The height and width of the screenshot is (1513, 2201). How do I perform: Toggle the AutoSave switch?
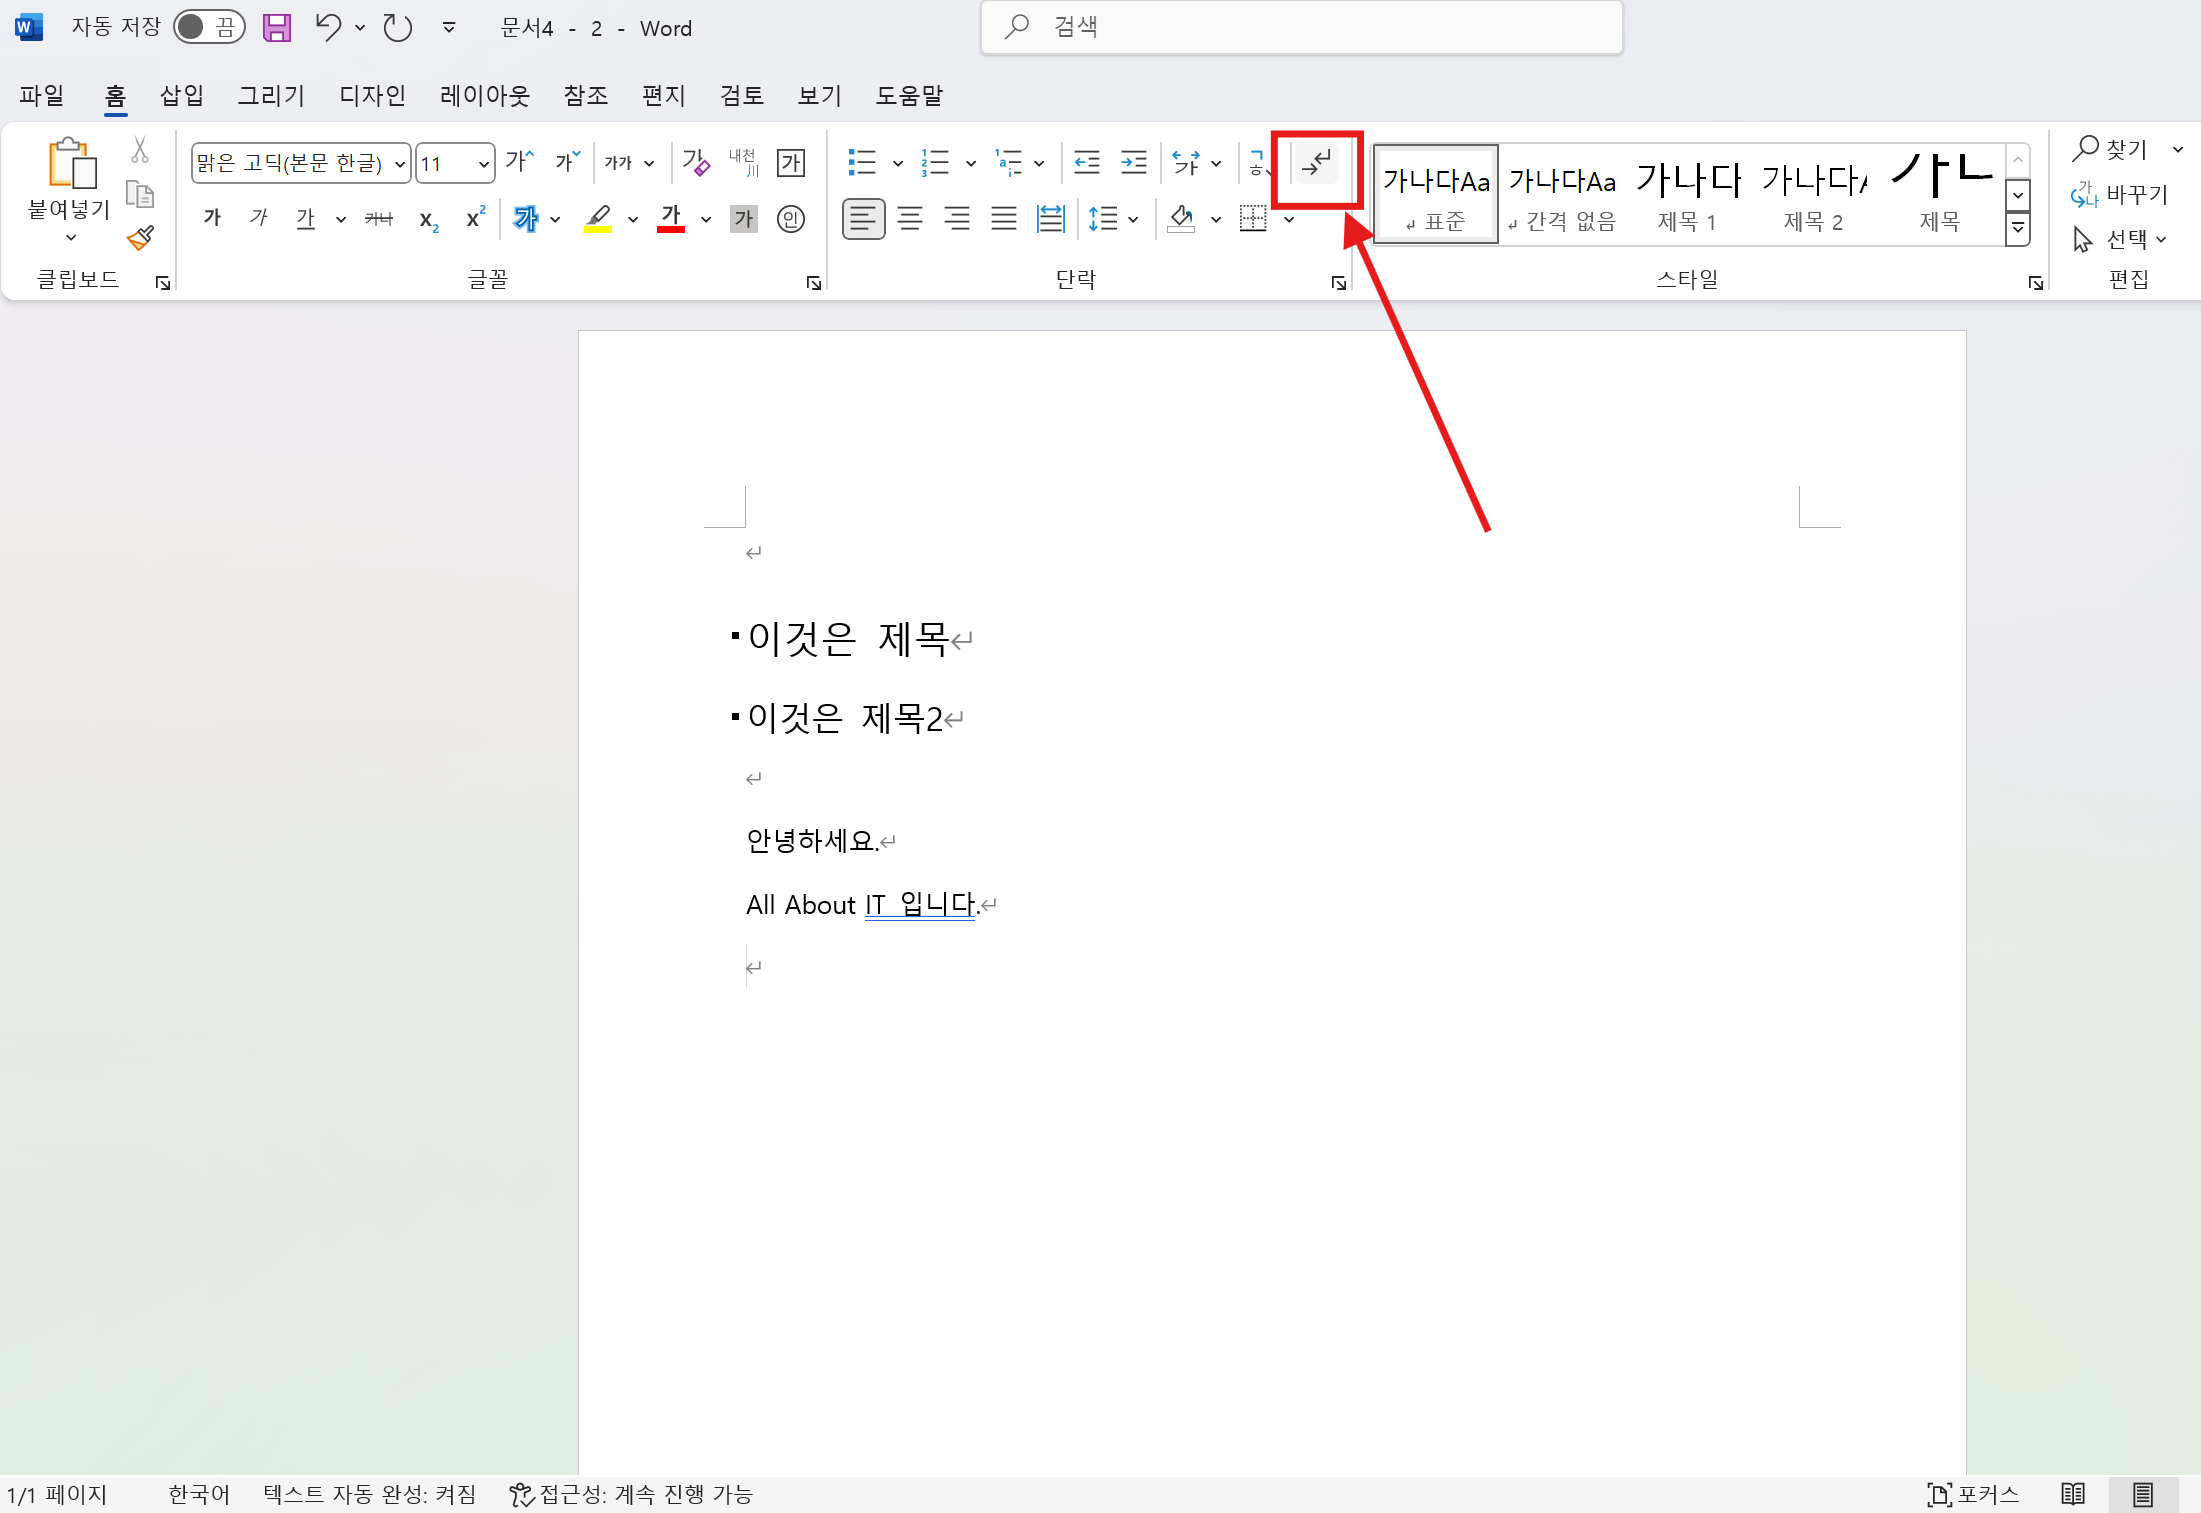(208, 28)
